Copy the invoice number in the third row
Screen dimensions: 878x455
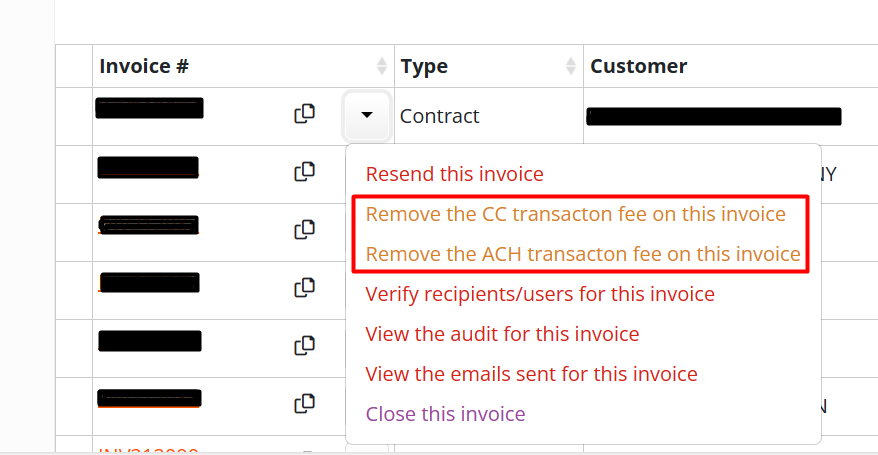[x=305, y=229]
